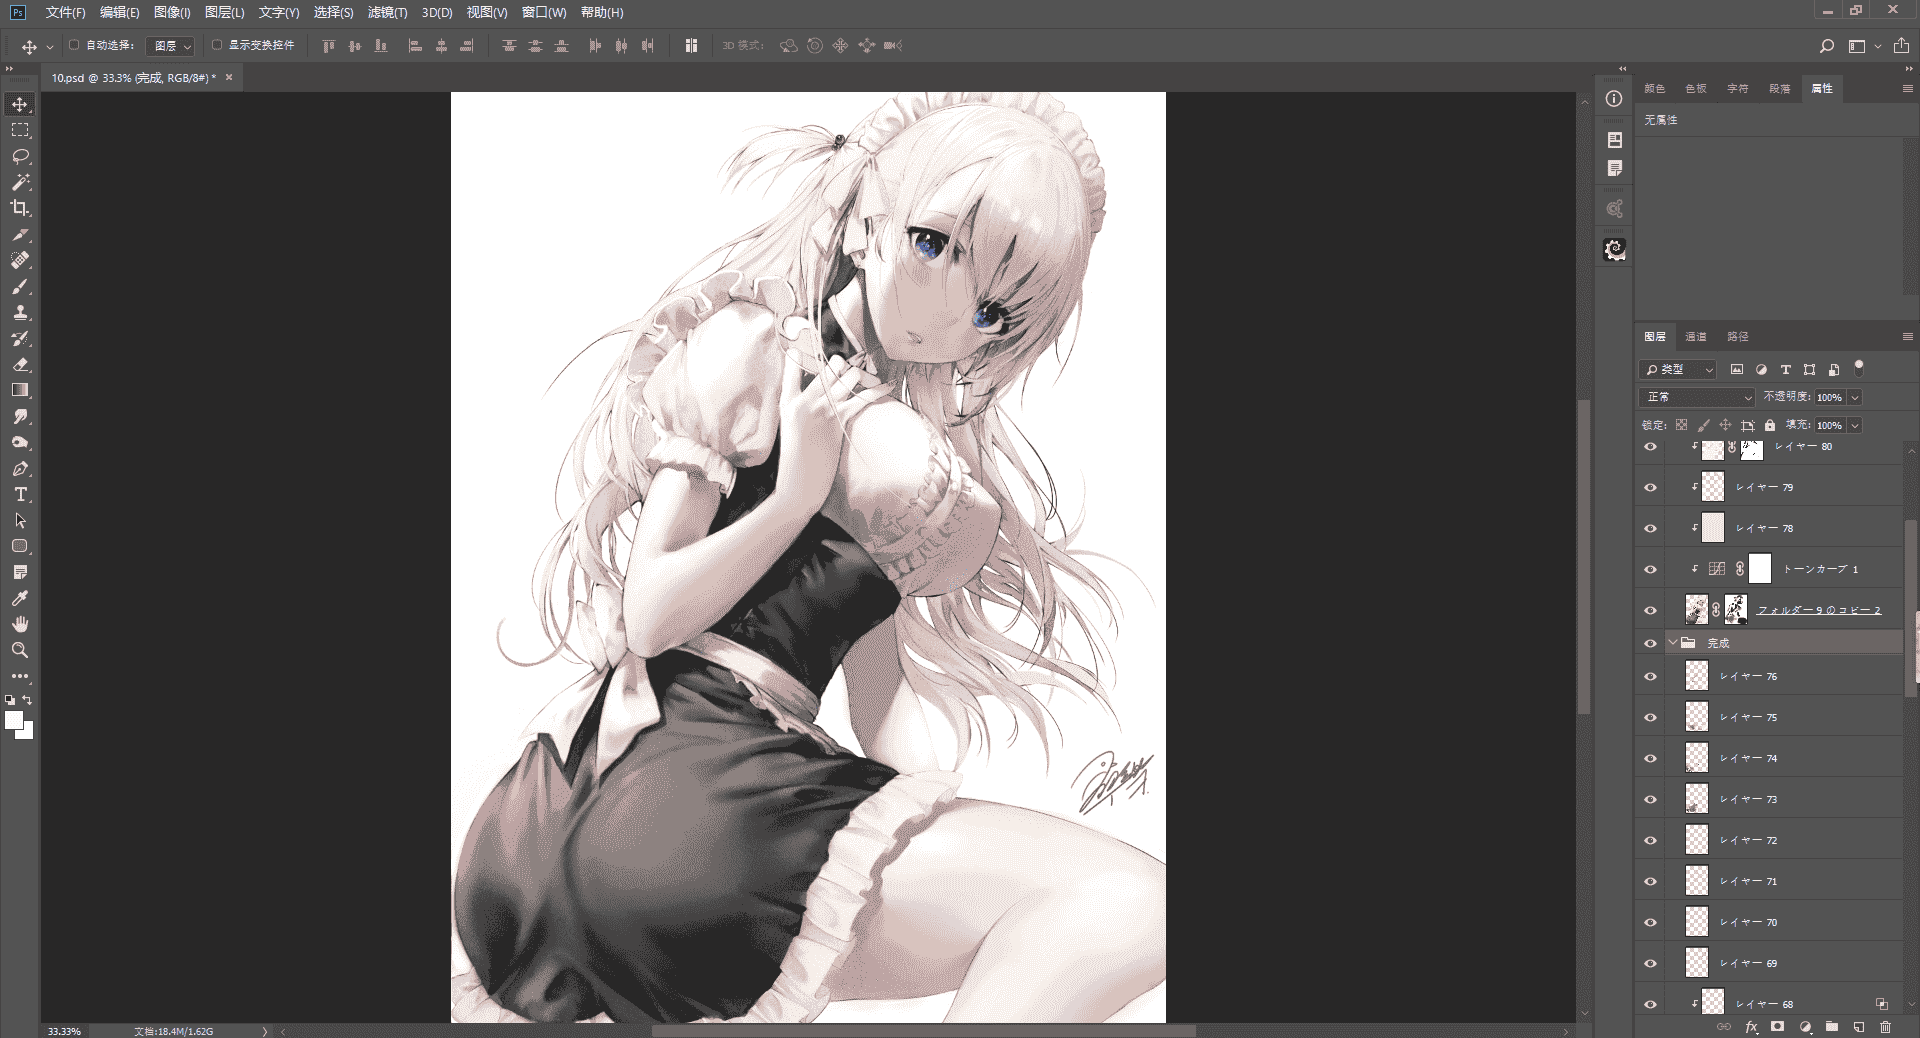Viewport: 1920px width, 1038px height.
Task: Add a layer style with fx button
Action: 1751,1027
